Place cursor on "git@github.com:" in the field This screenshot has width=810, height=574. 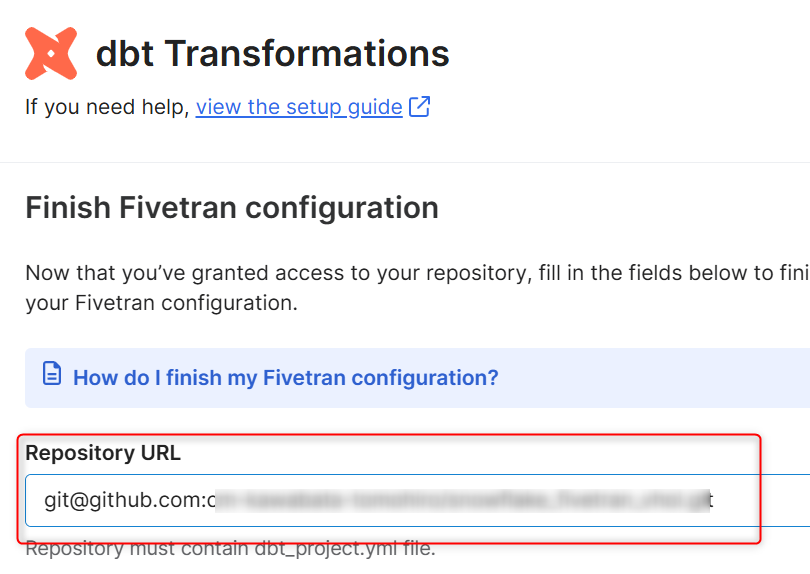pyautogui.click(x=130, y=500)
